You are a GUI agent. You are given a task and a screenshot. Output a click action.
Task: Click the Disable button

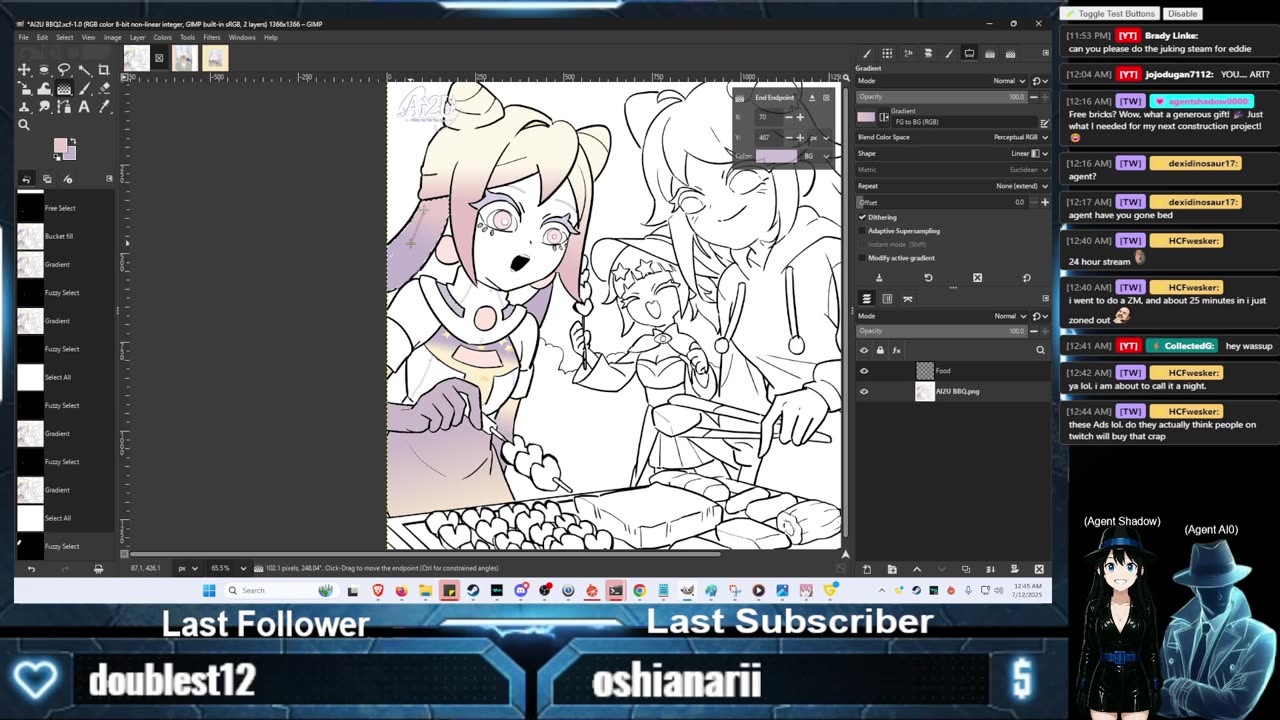coord(1182,14)
